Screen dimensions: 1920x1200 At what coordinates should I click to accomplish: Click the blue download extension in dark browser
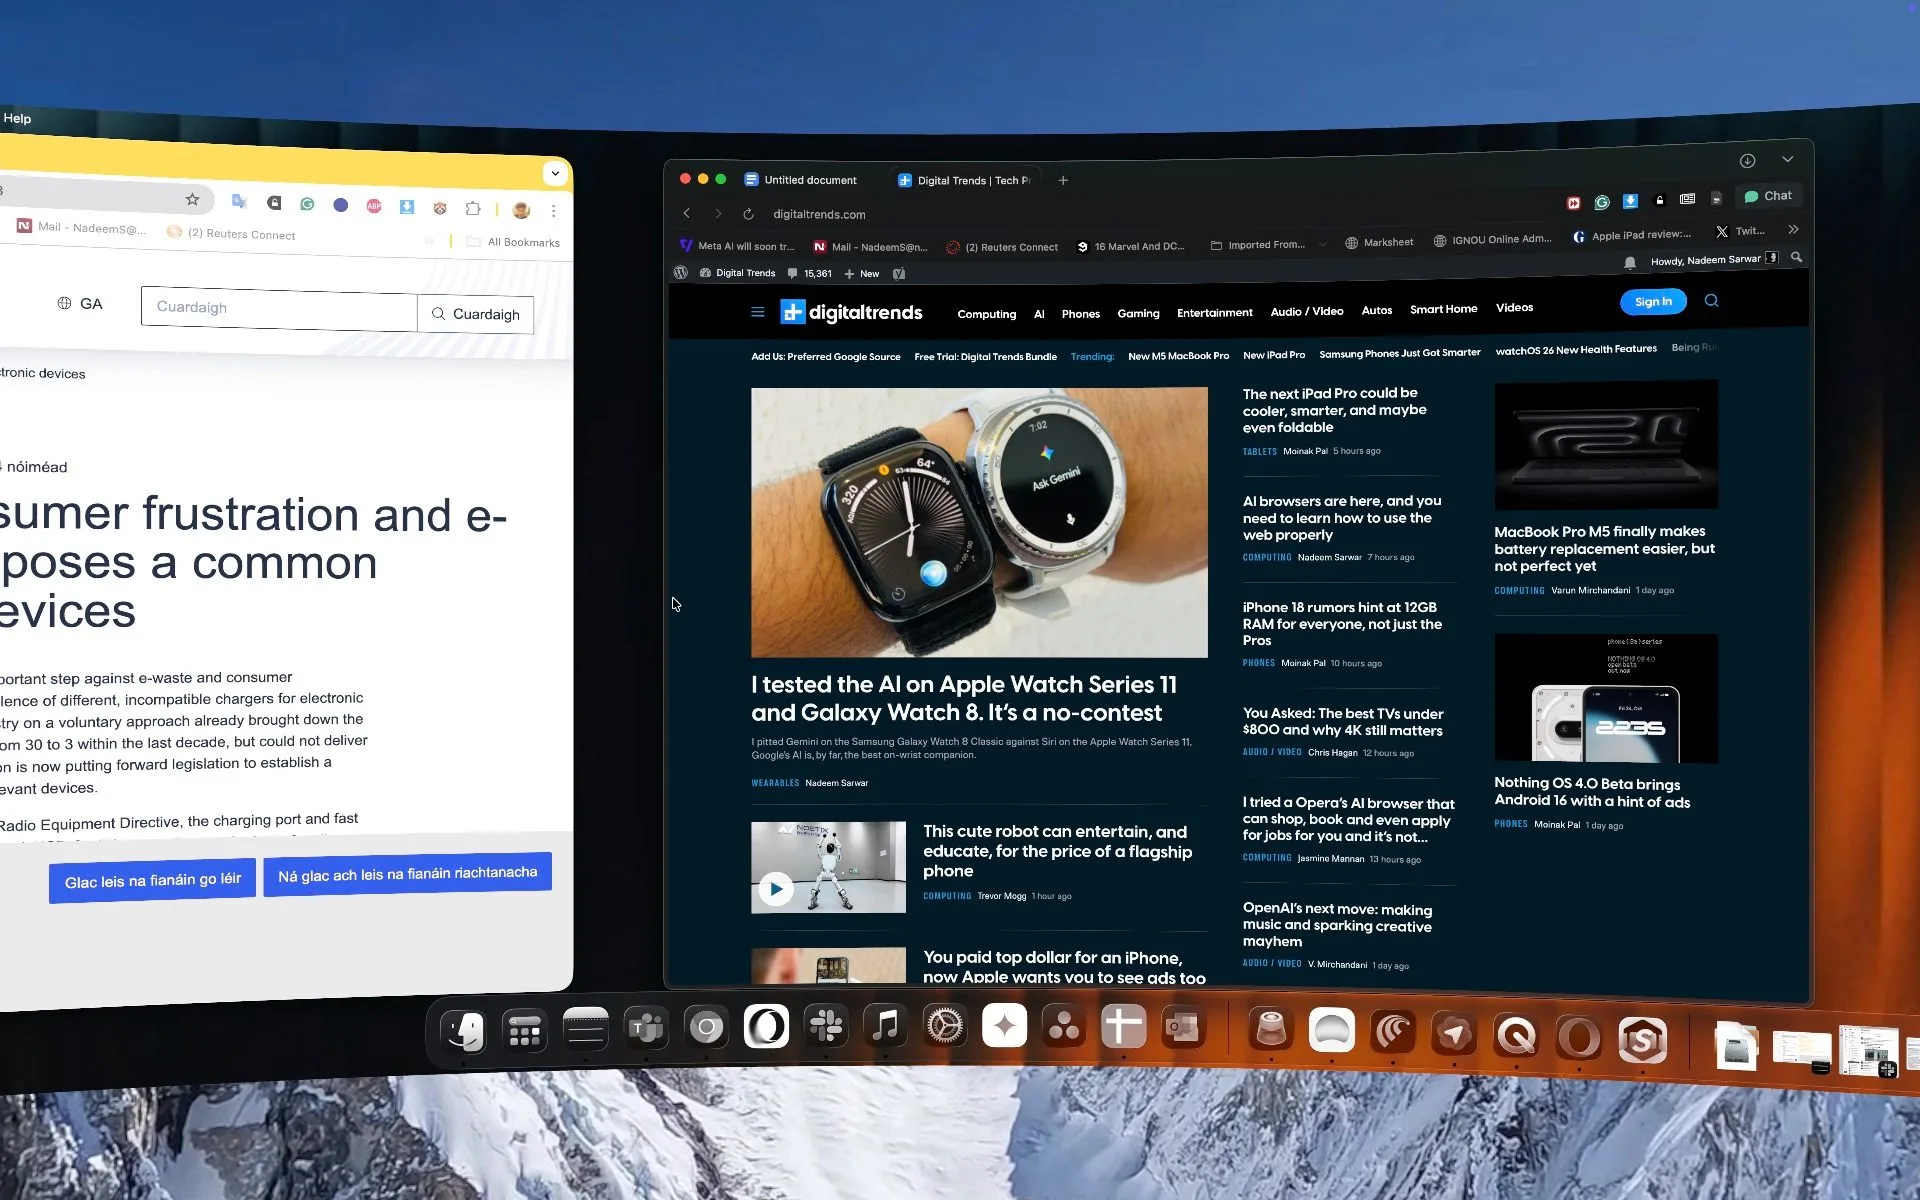1630,201
